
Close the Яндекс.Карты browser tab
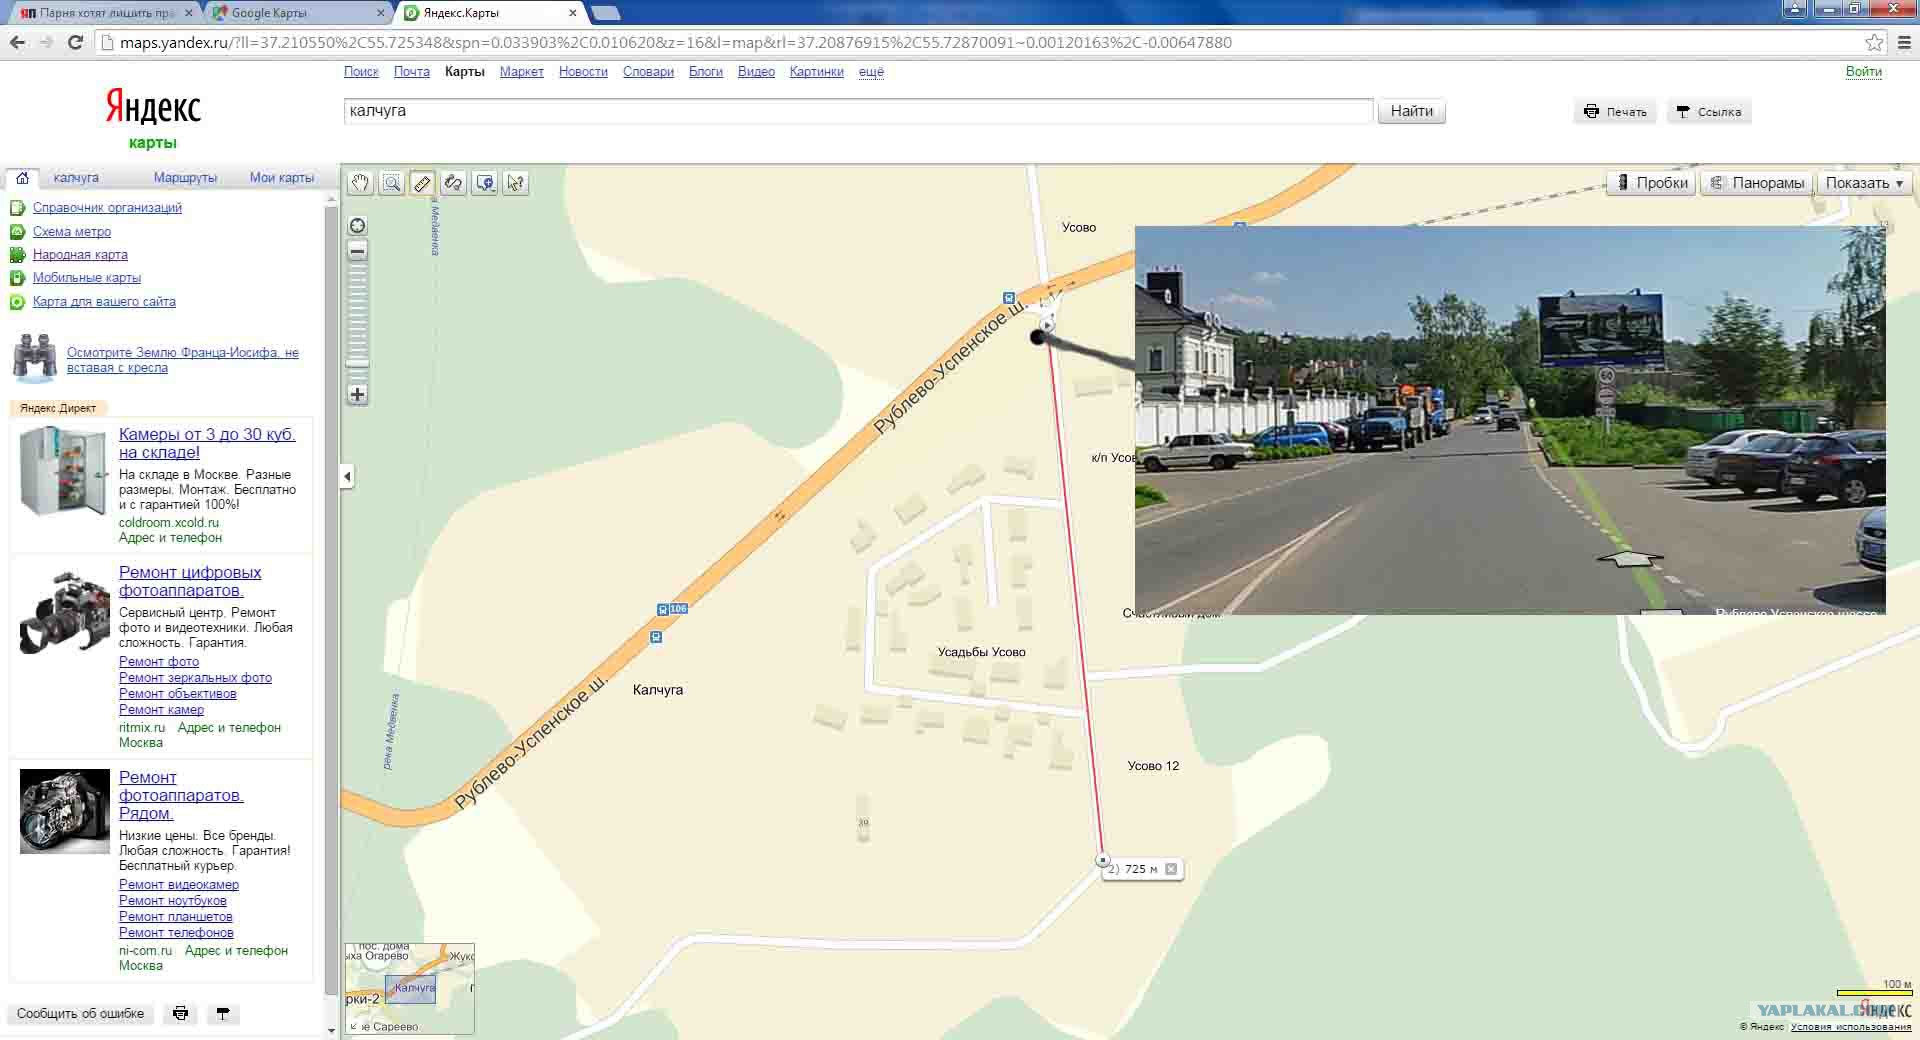tap(573, 13)
